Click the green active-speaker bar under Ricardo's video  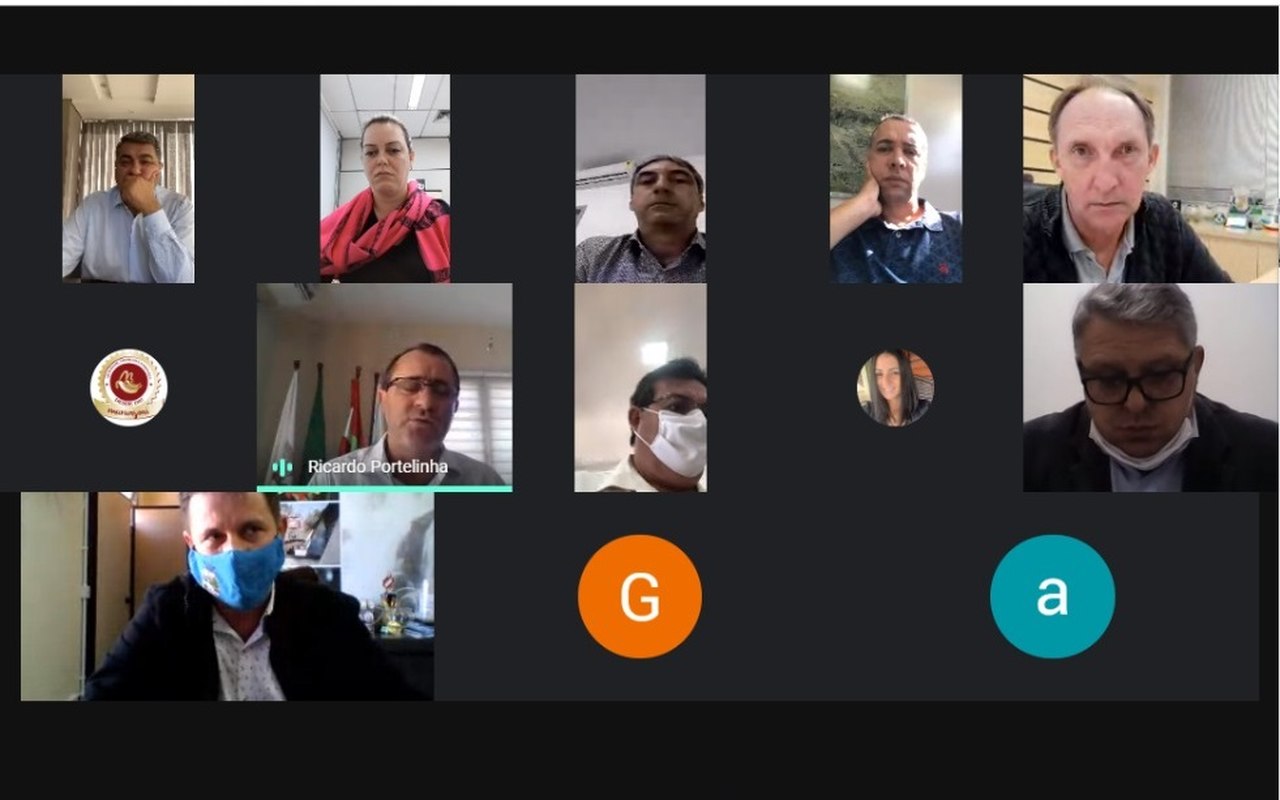(x=384, y=489)
